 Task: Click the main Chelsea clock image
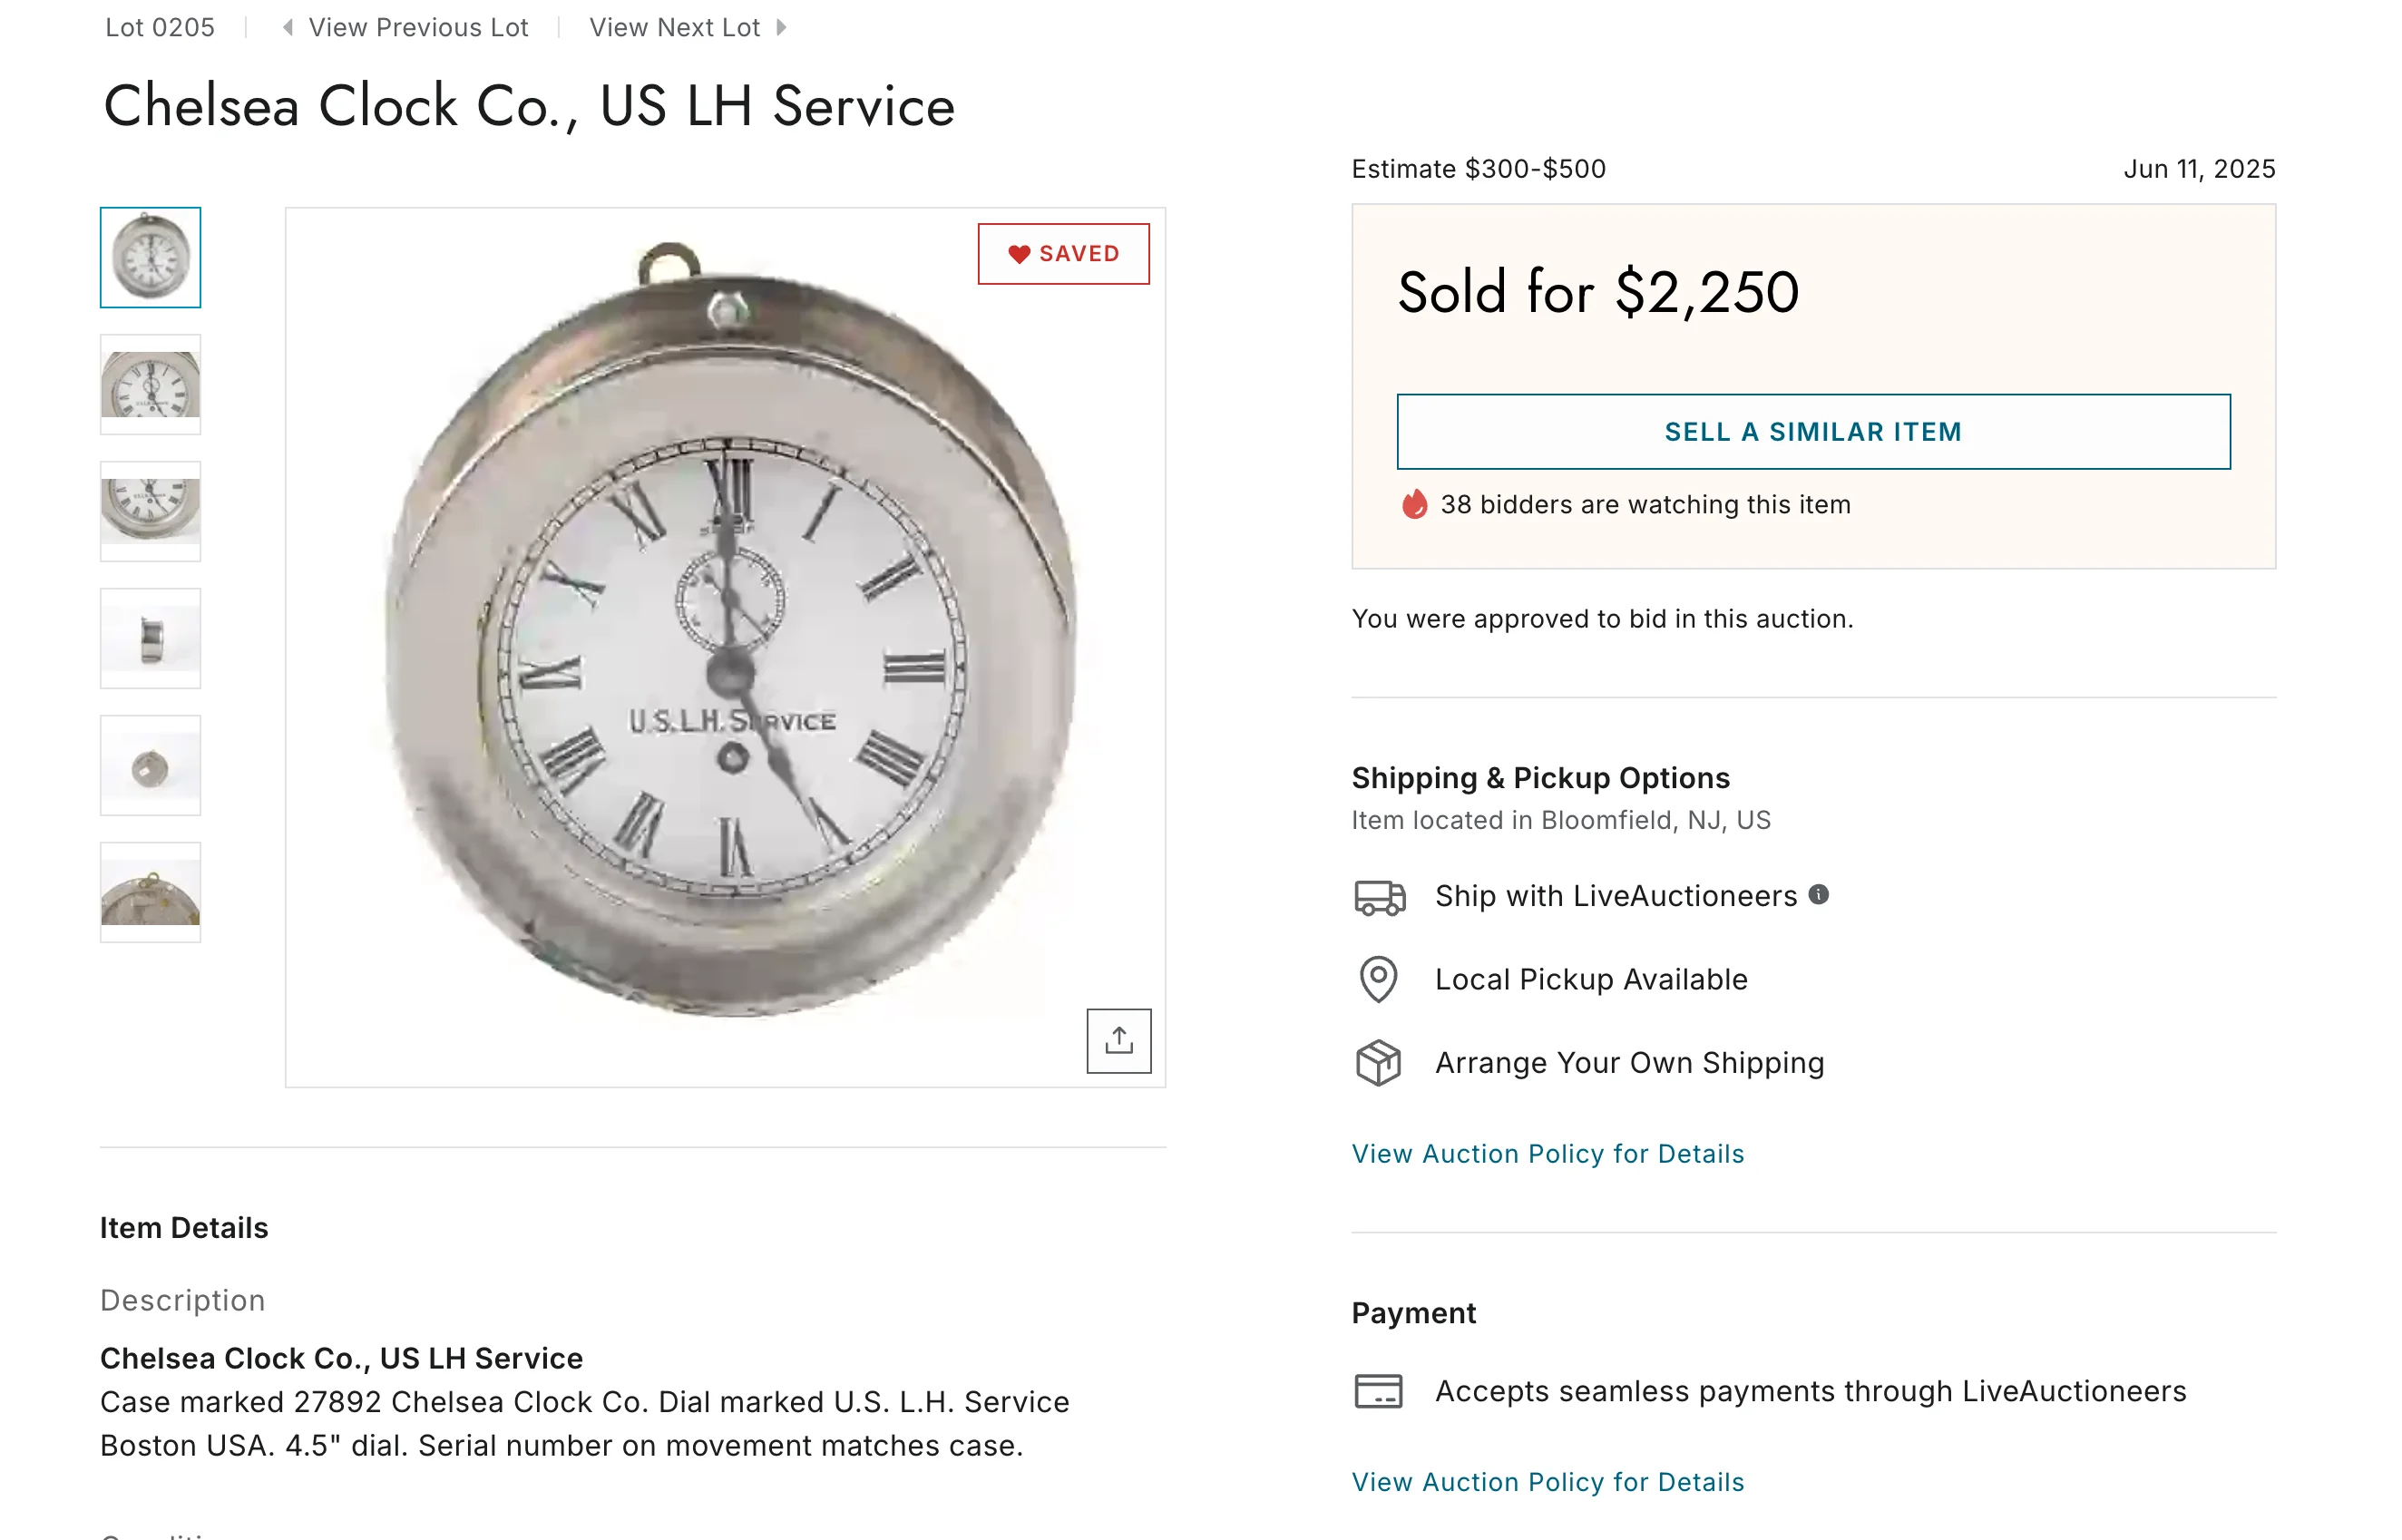[x=726, y=646]
